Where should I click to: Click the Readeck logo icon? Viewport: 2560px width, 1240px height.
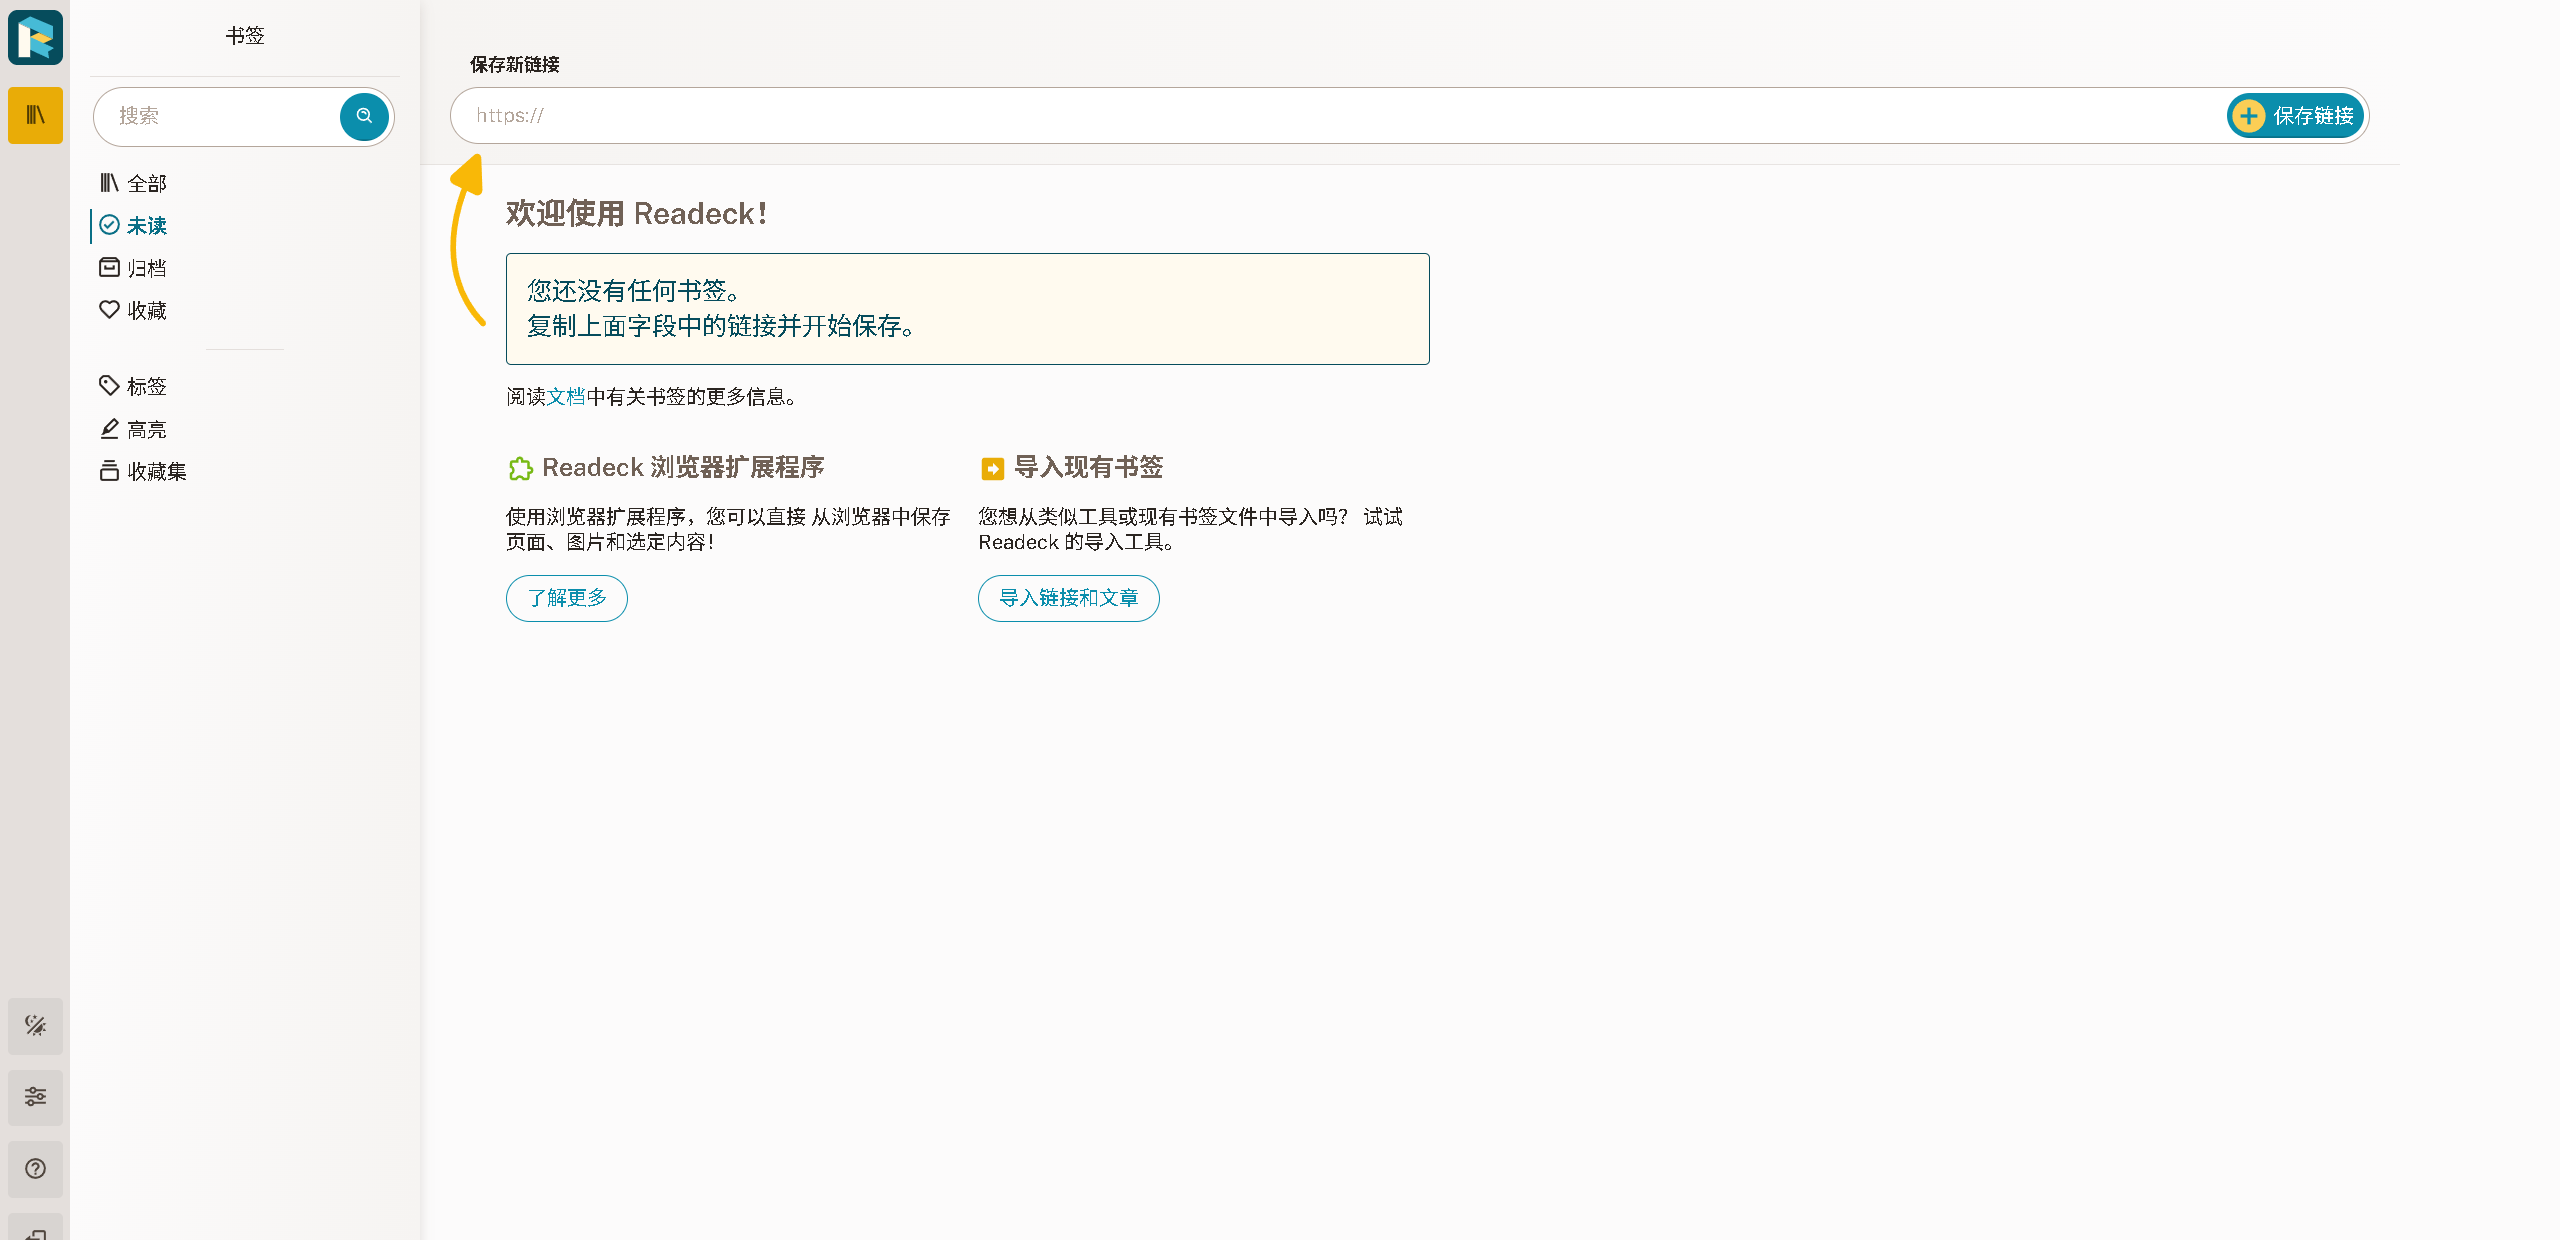pyautogui.click(x=35, y=38)
